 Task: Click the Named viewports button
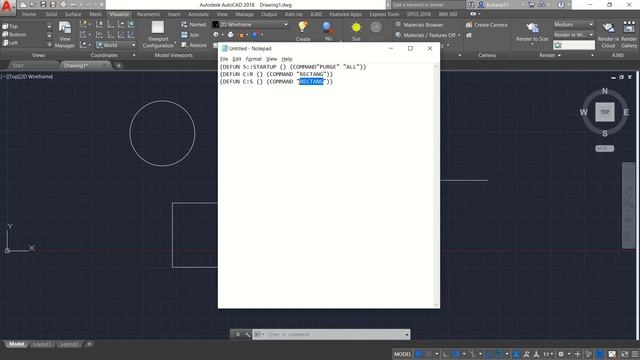point(193,24)
